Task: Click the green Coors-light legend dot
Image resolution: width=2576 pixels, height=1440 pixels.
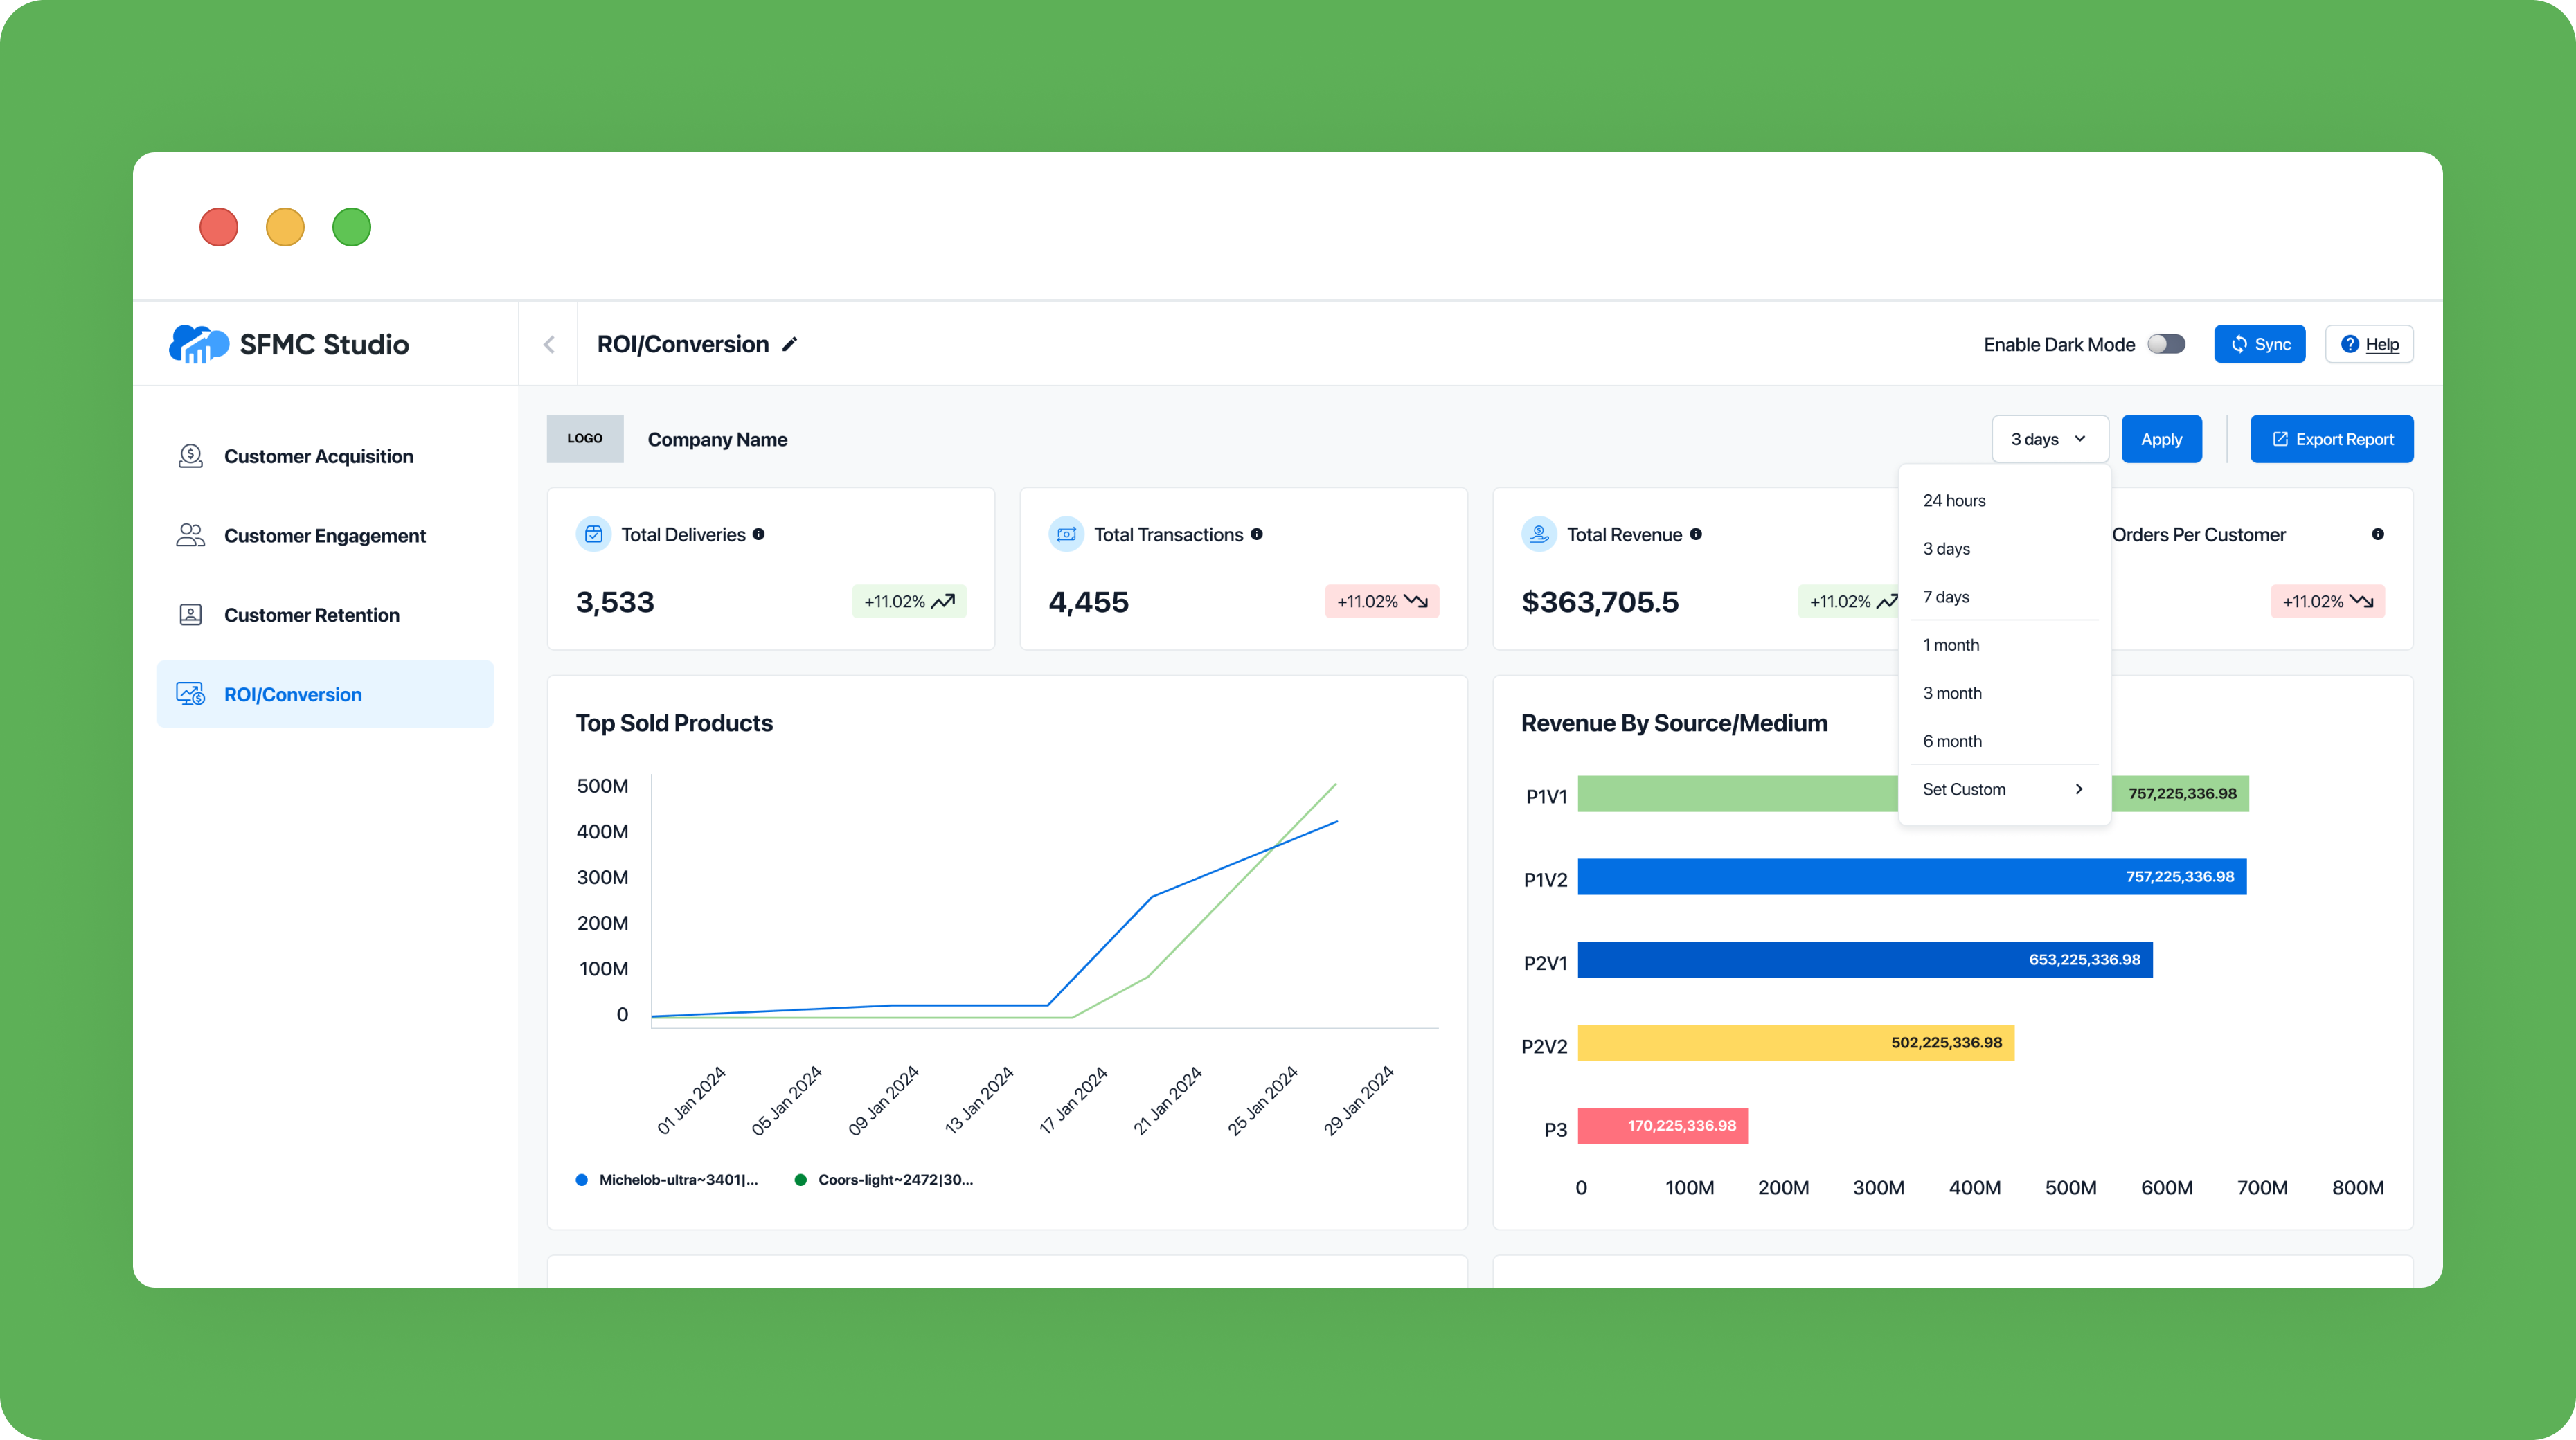Action: [801, 1180]
